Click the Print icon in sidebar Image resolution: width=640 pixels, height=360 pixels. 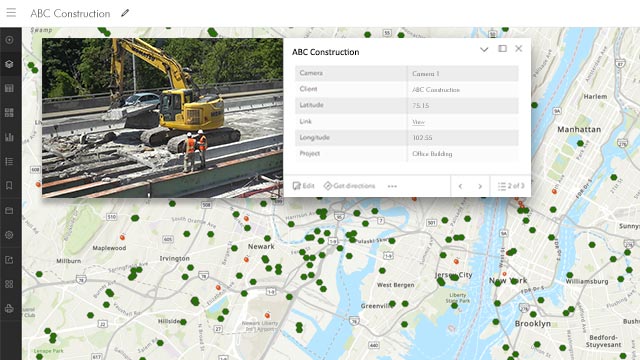[x=9, y=309]
